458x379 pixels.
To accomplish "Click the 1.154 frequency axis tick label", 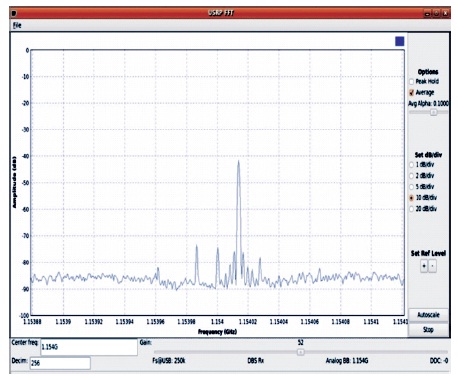I will [x=217, y=322].
